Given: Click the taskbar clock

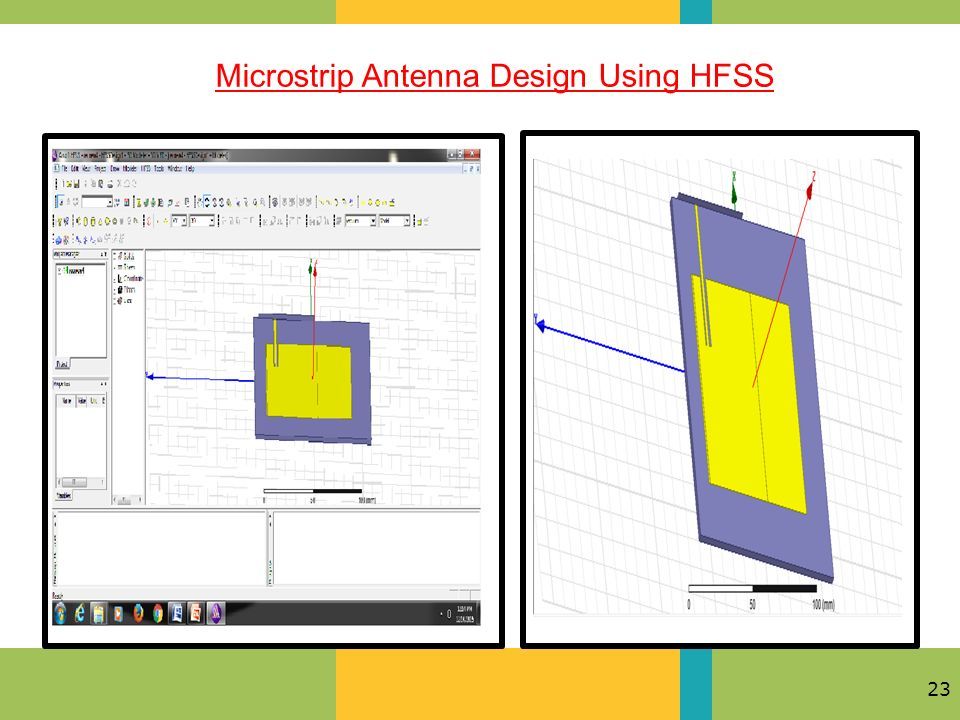Looking at the screenshot, I should pyautogui.click(x=465, y=613).
